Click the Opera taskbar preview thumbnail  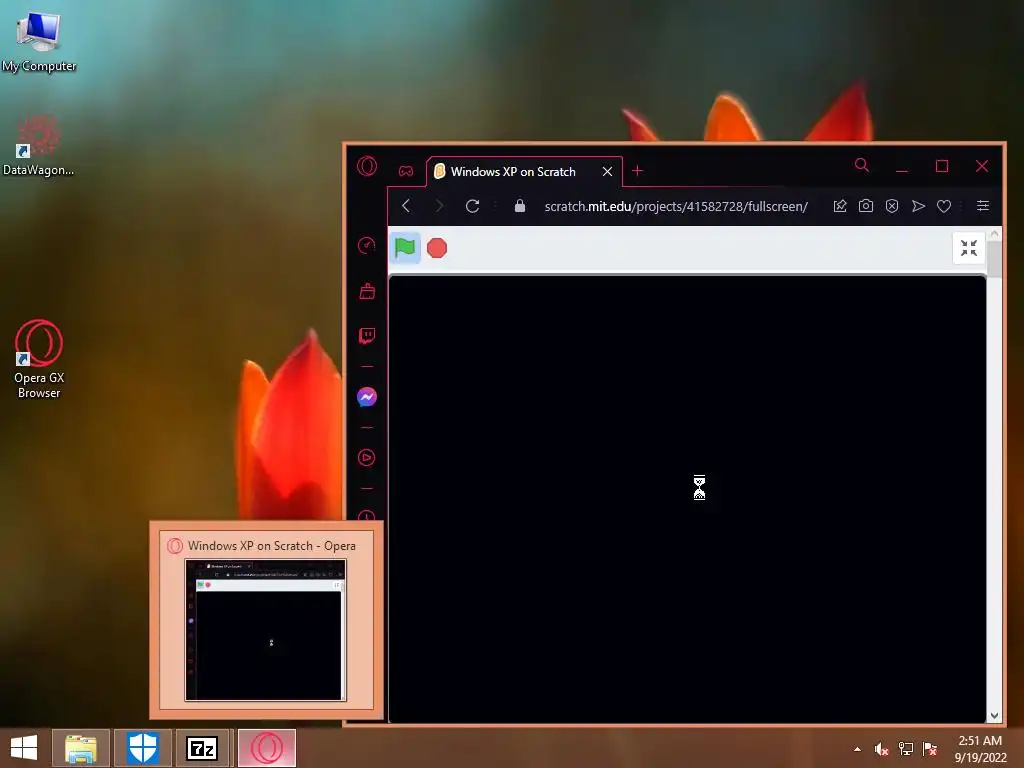pos(266,630)
